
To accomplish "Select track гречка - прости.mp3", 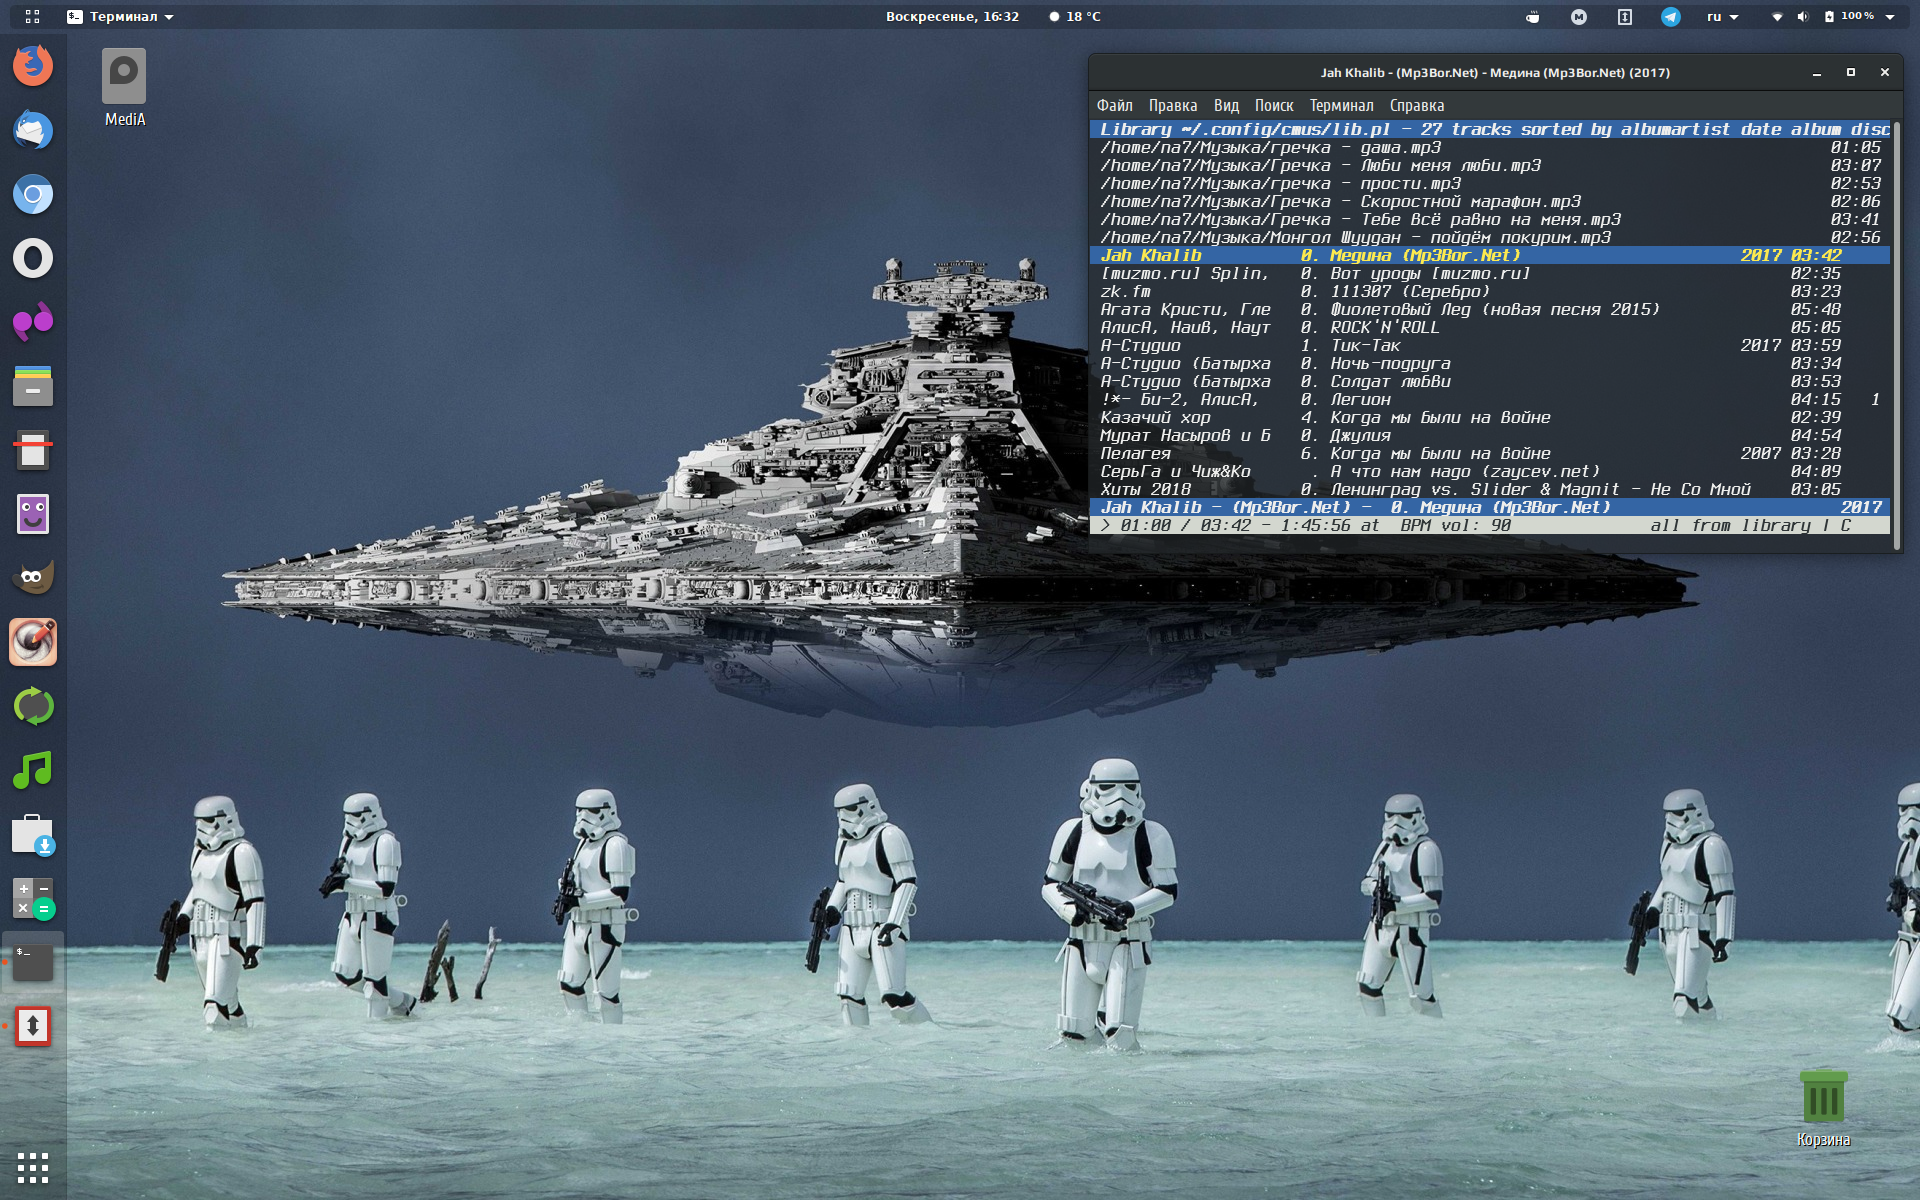I will pos(1490,183).
